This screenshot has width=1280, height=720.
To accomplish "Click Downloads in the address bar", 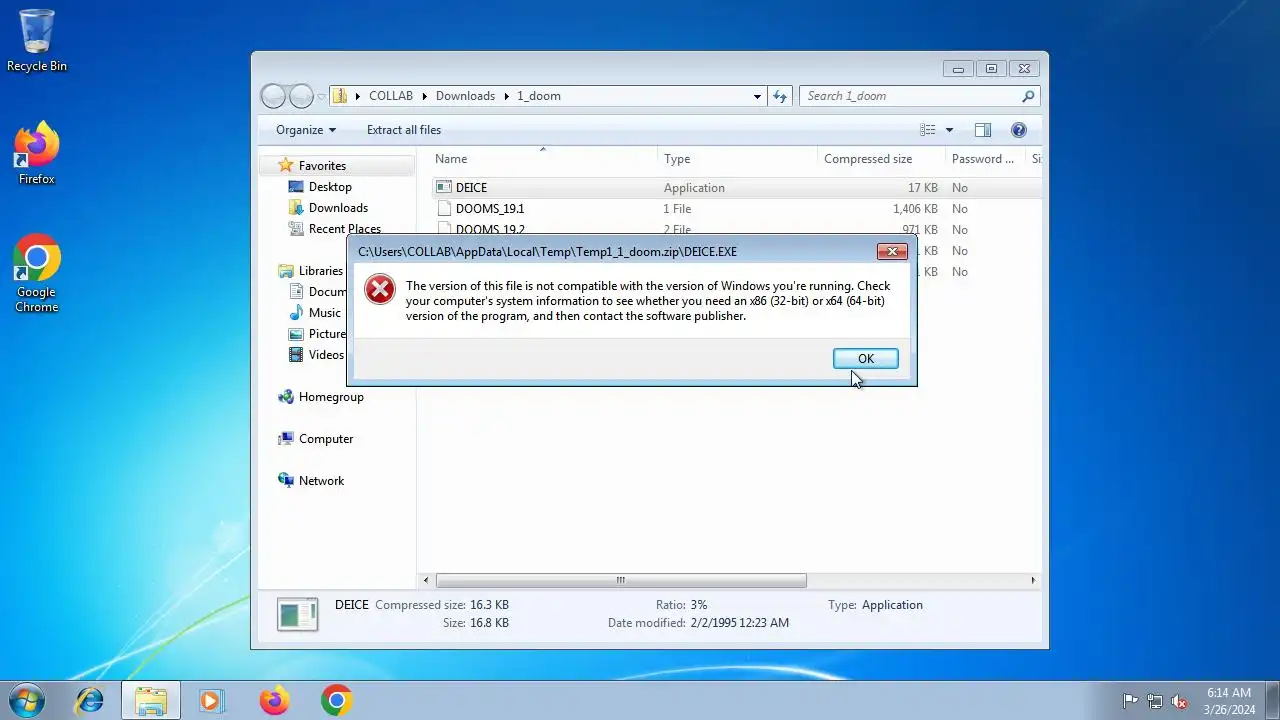I will click(x=465, y=96).
